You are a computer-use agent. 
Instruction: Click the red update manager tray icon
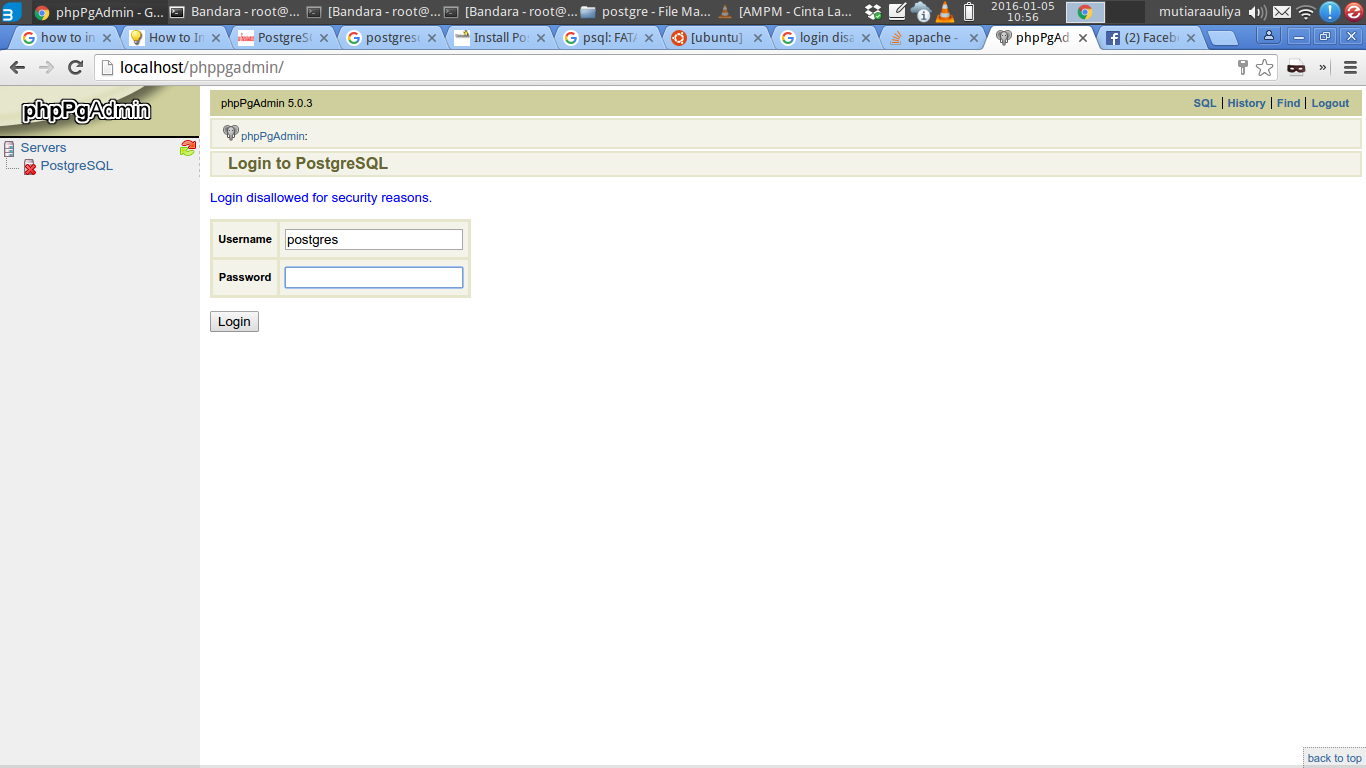1354,12
